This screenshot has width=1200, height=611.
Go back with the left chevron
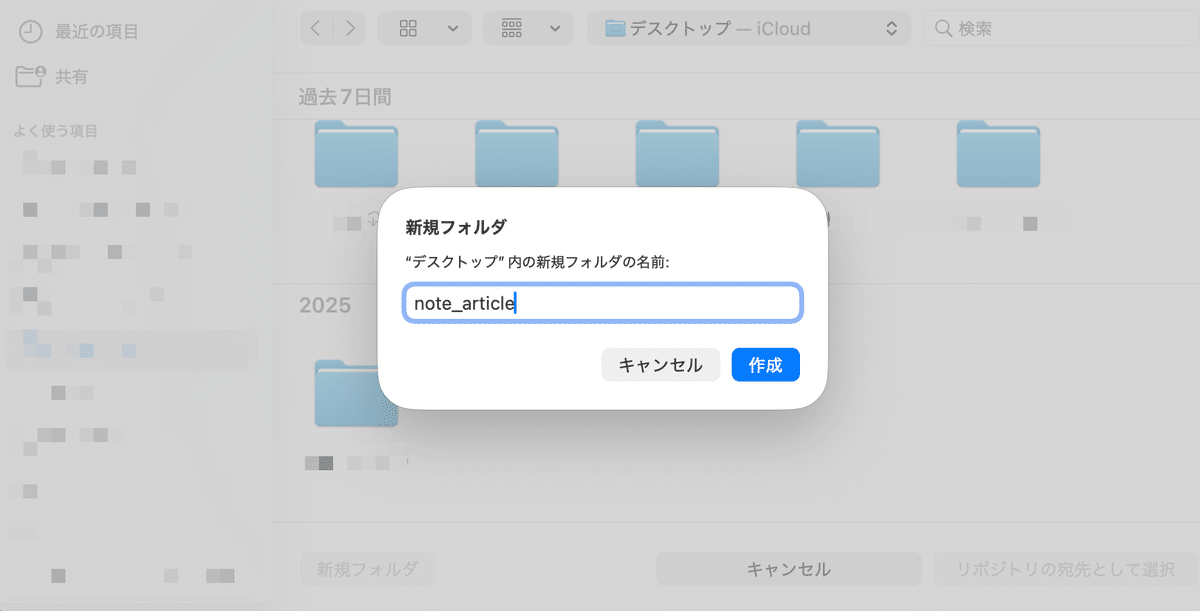tap(316, 29)
